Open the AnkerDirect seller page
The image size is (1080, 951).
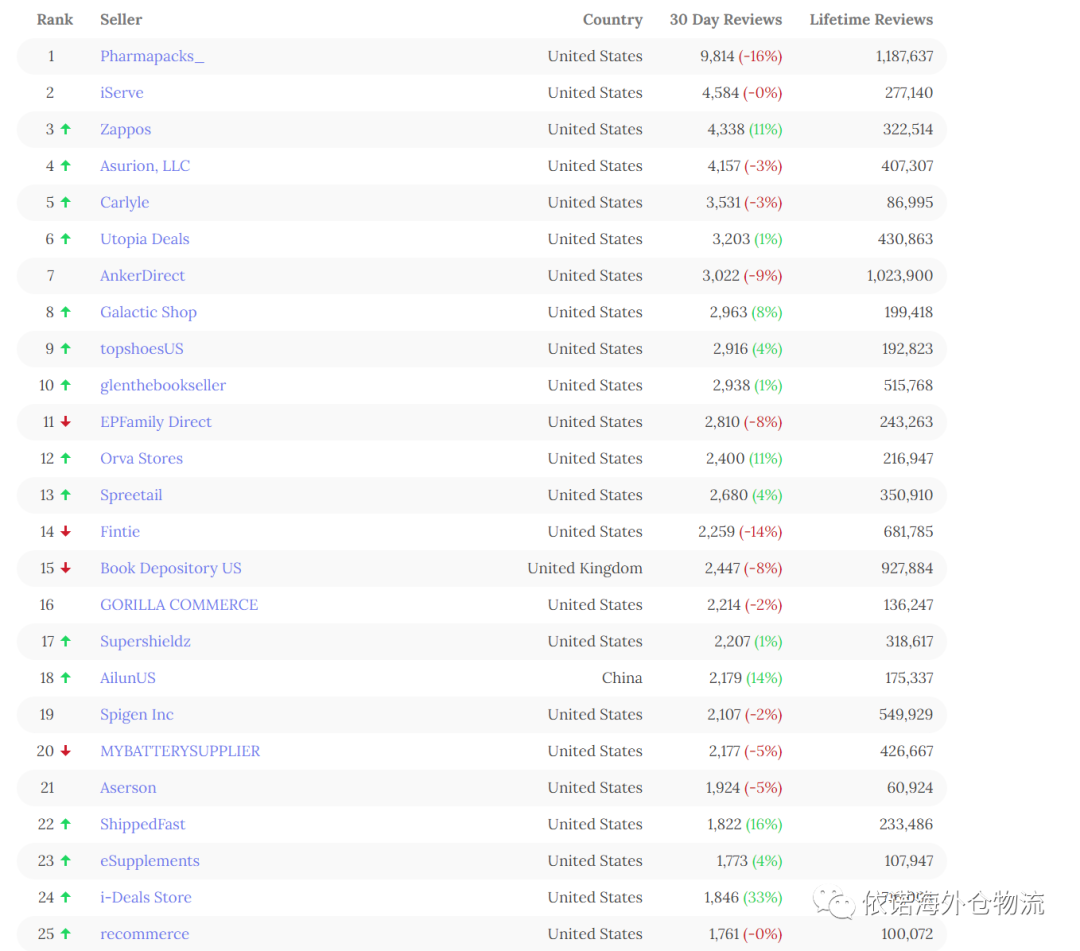click(143, 275)
